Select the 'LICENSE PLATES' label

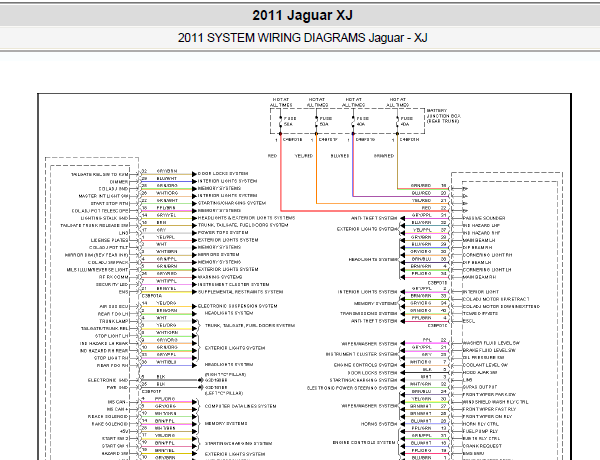(109, 240)
